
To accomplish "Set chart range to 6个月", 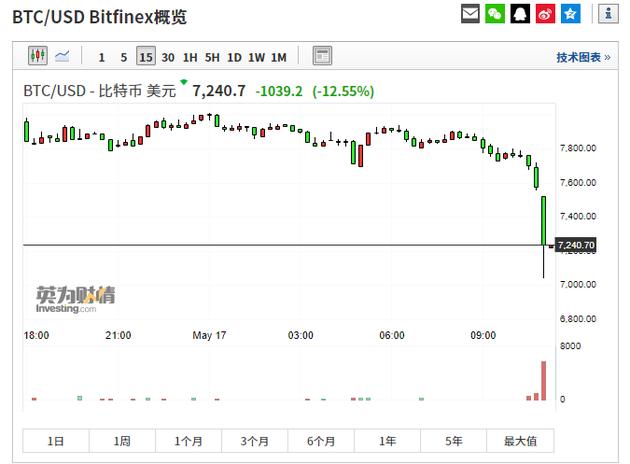I will coord(321,441).
